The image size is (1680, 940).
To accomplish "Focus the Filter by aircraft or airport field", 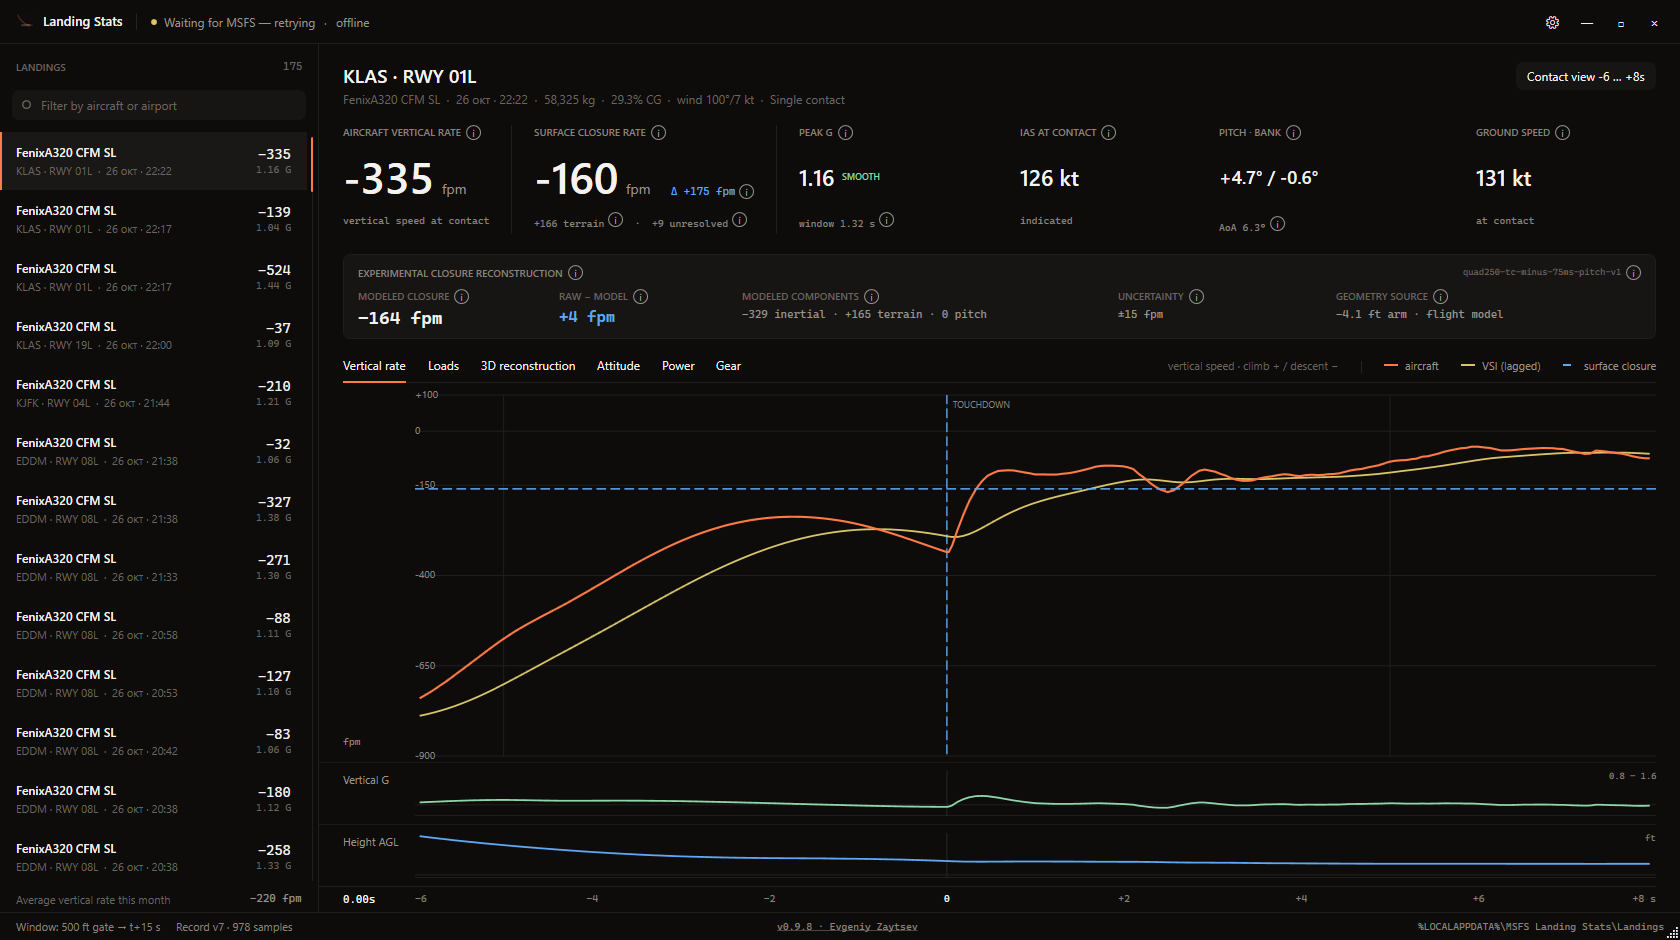I will coord(159,105).
